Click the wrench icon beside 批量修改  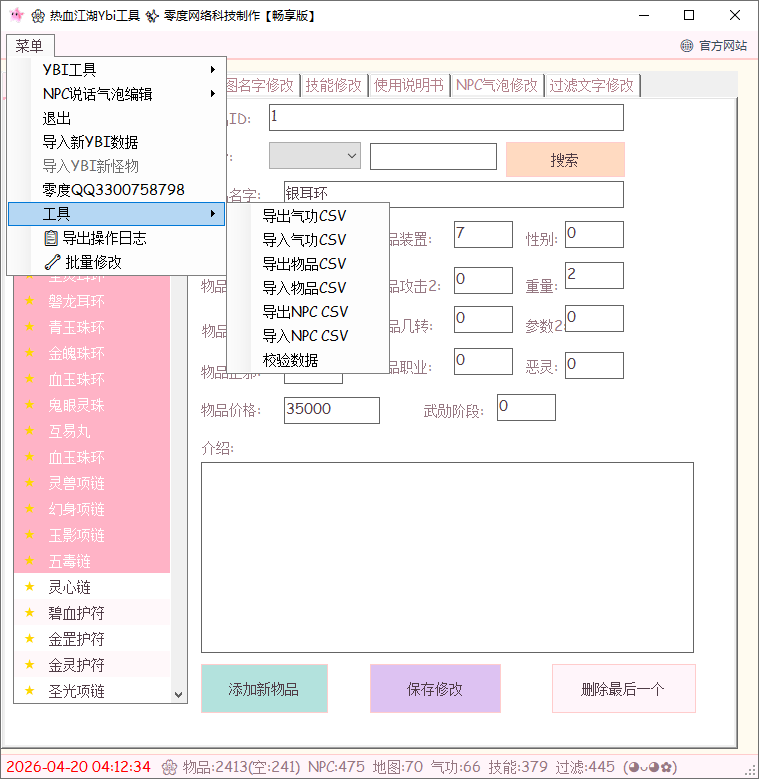coord(51,262)
